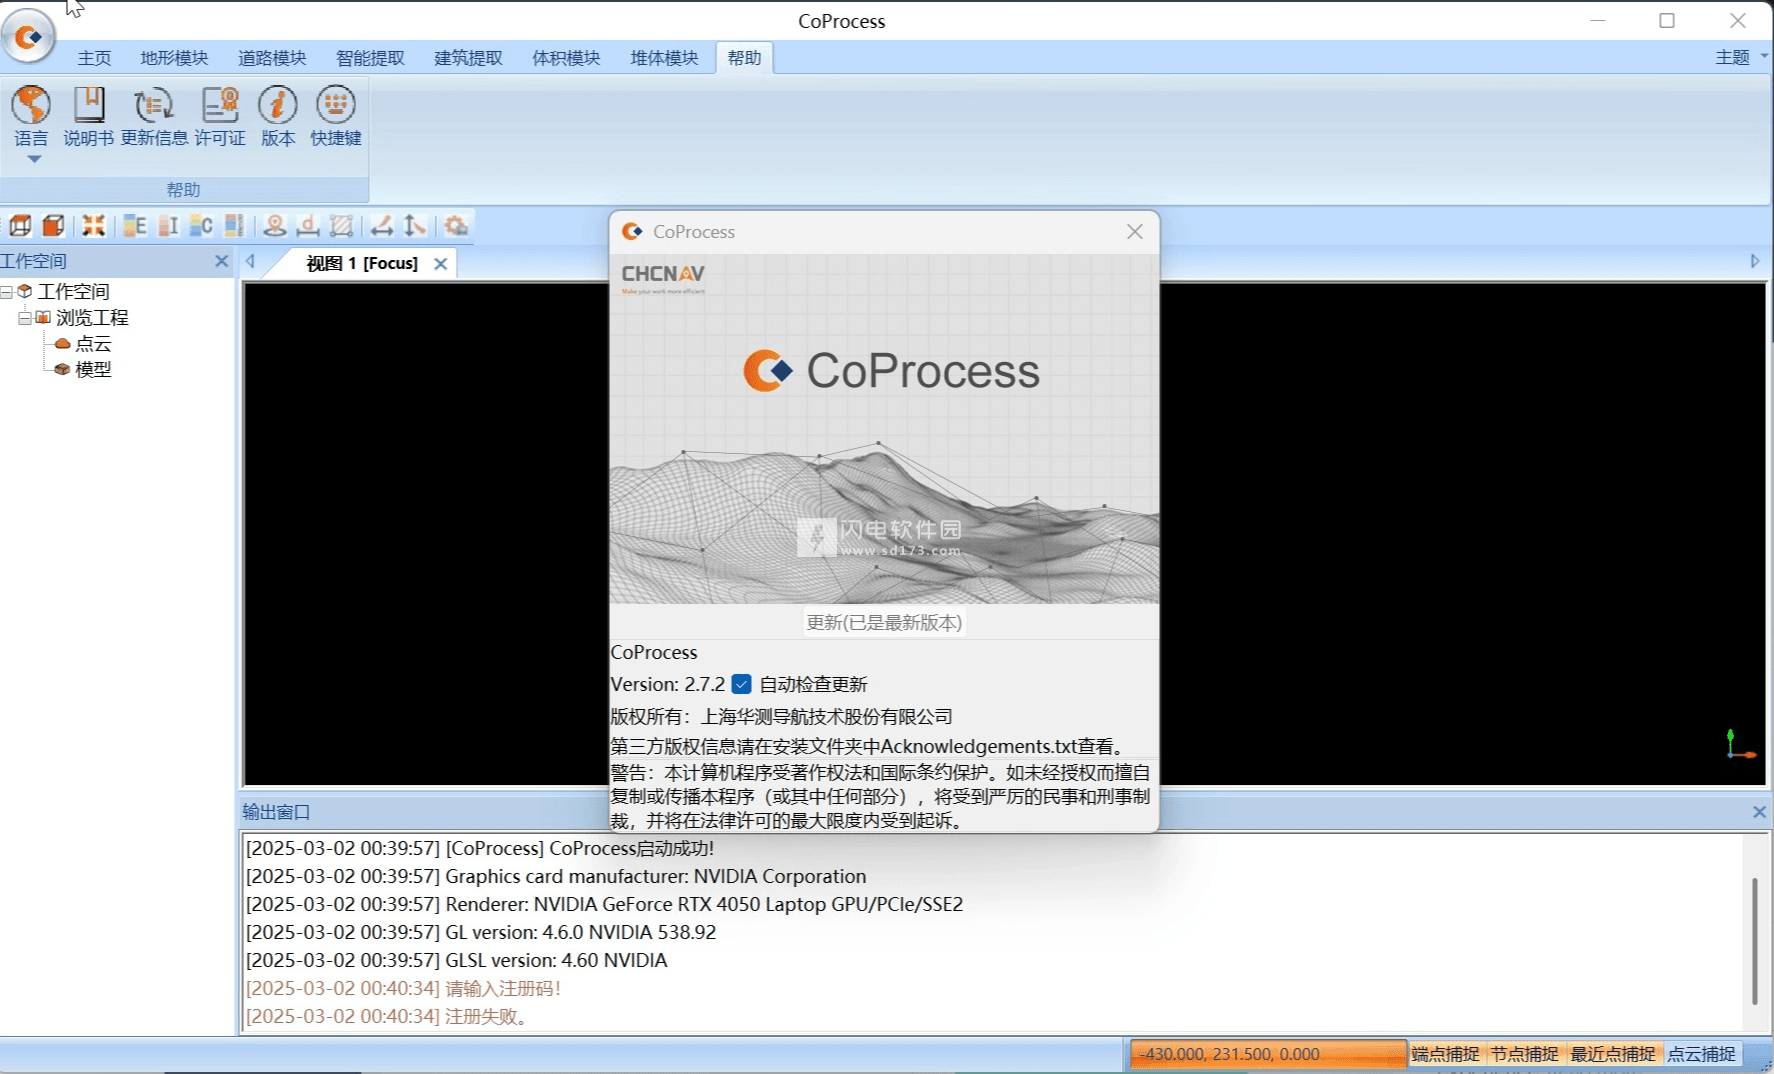Click the left tab scroll arrow
The width and height of the screenshot is (1774, 1074).
point(251,262)
